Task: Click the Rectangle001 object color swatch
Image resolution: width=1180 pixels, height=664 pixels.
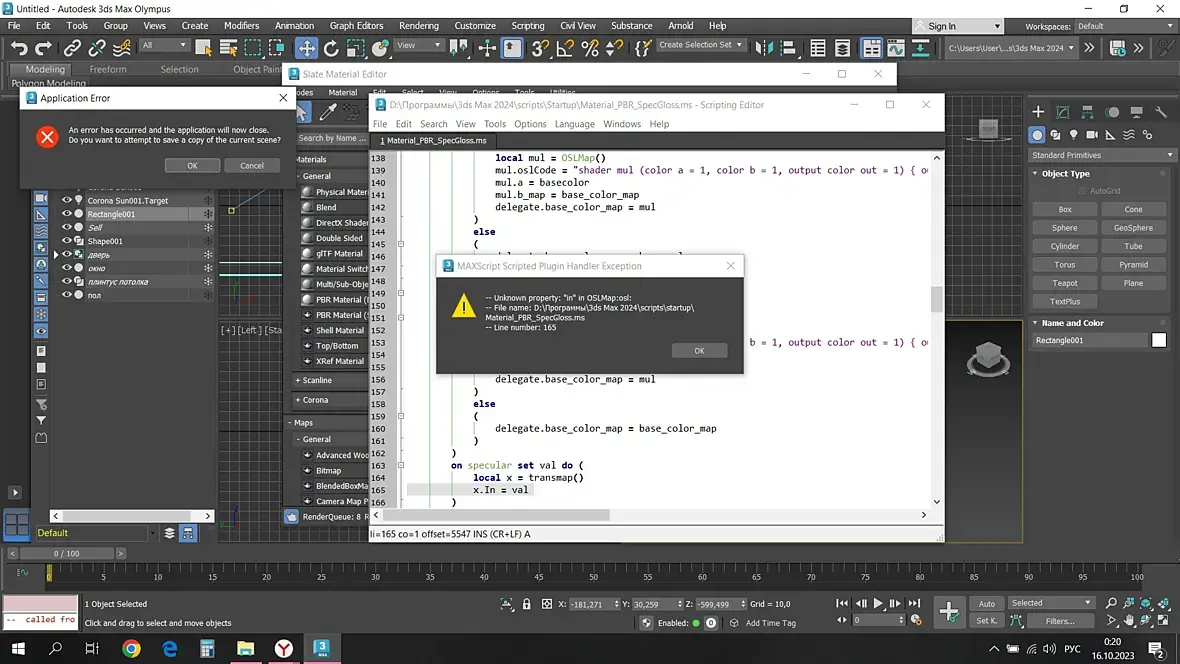Action: (x=1158, y=340)
